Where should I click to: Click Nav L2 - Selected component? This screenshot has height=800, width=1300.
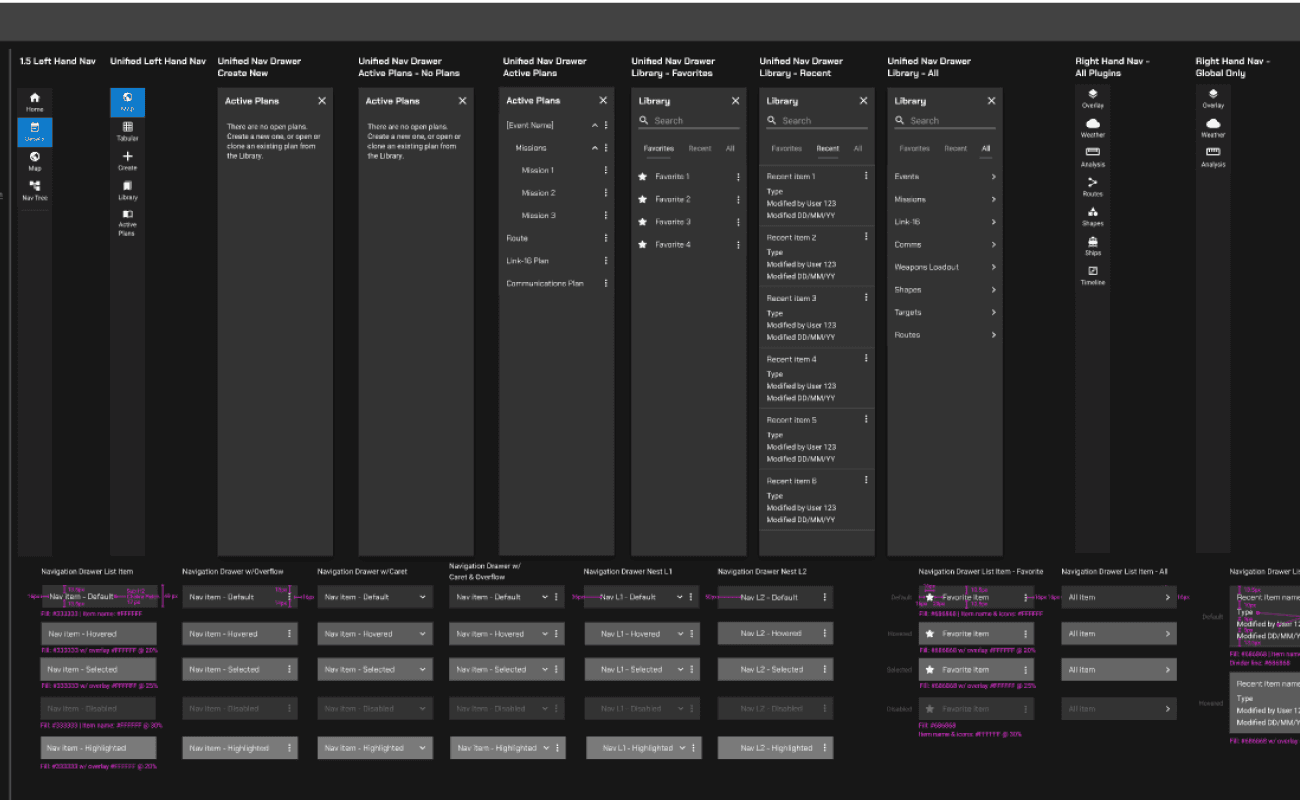(x=776, y=670)
